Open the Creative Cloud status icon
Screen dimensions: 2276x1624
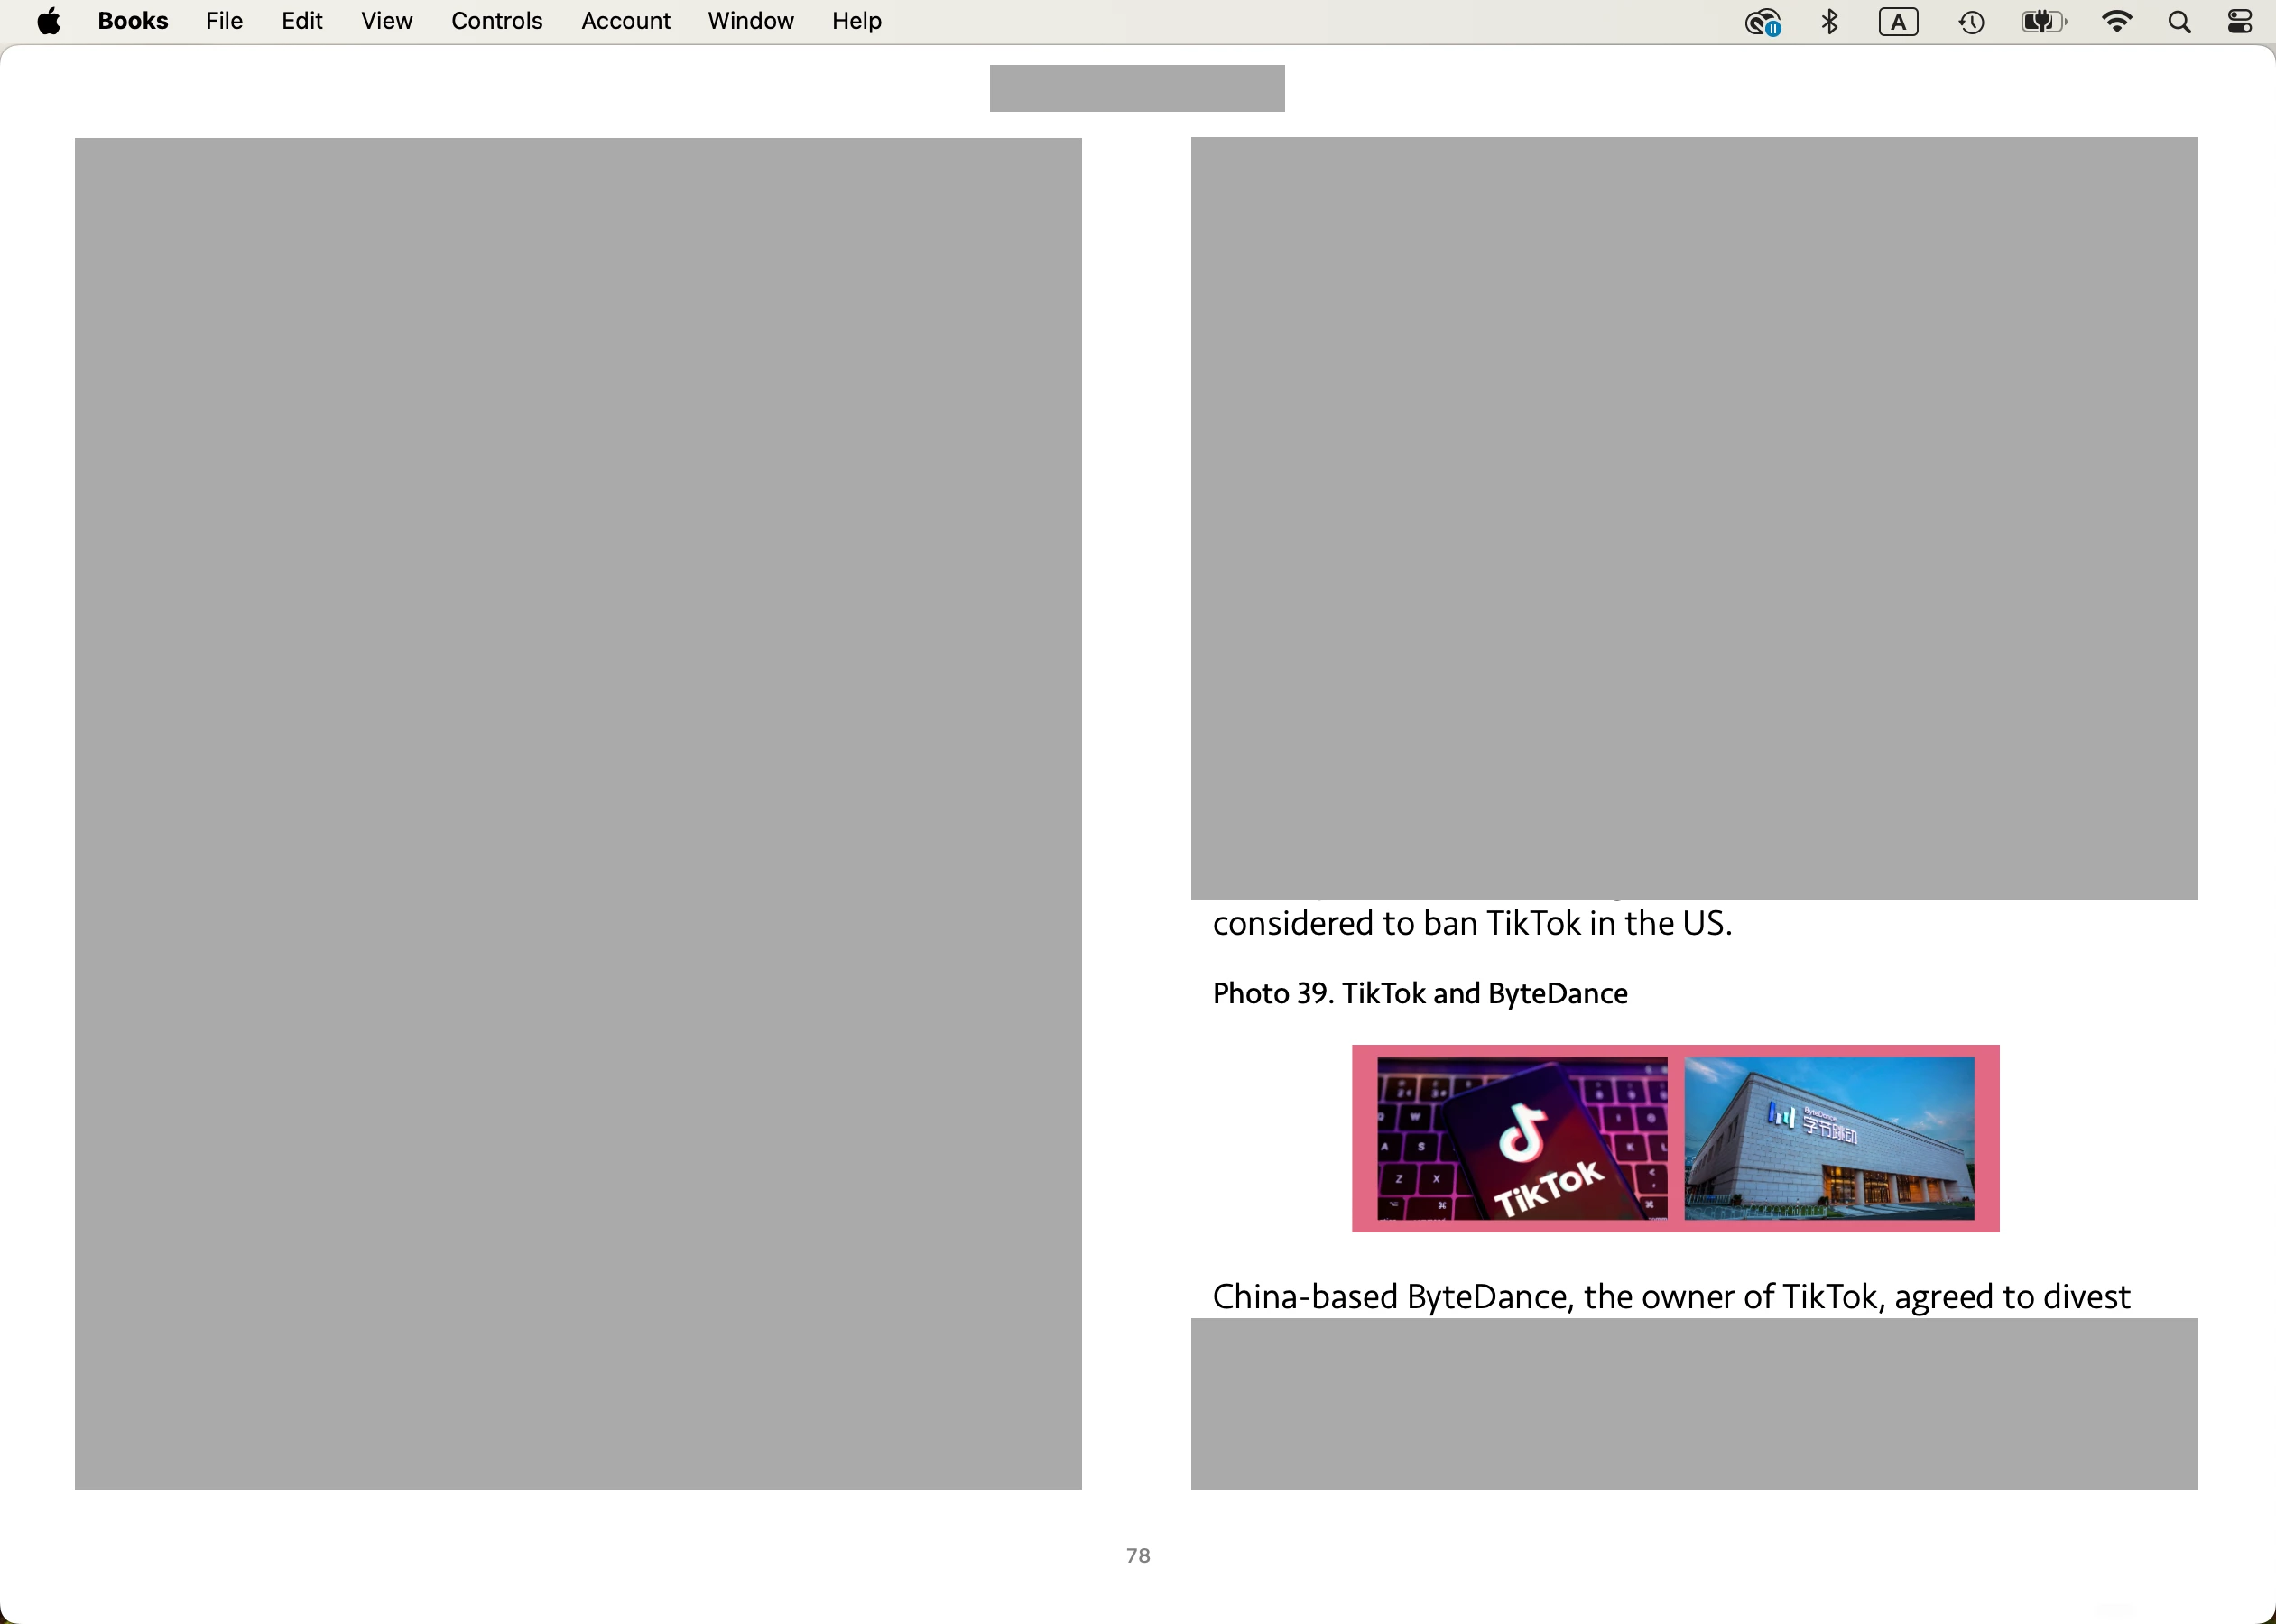[x=1762, y=22]
